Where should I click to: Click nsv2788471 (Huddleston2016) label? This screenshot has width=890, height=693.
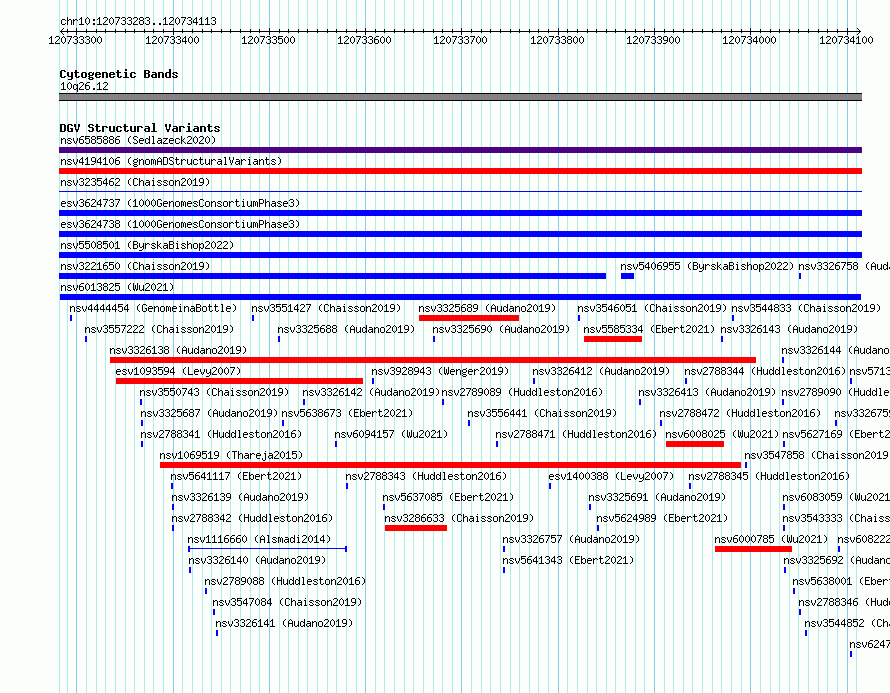(x=576, y=434)
